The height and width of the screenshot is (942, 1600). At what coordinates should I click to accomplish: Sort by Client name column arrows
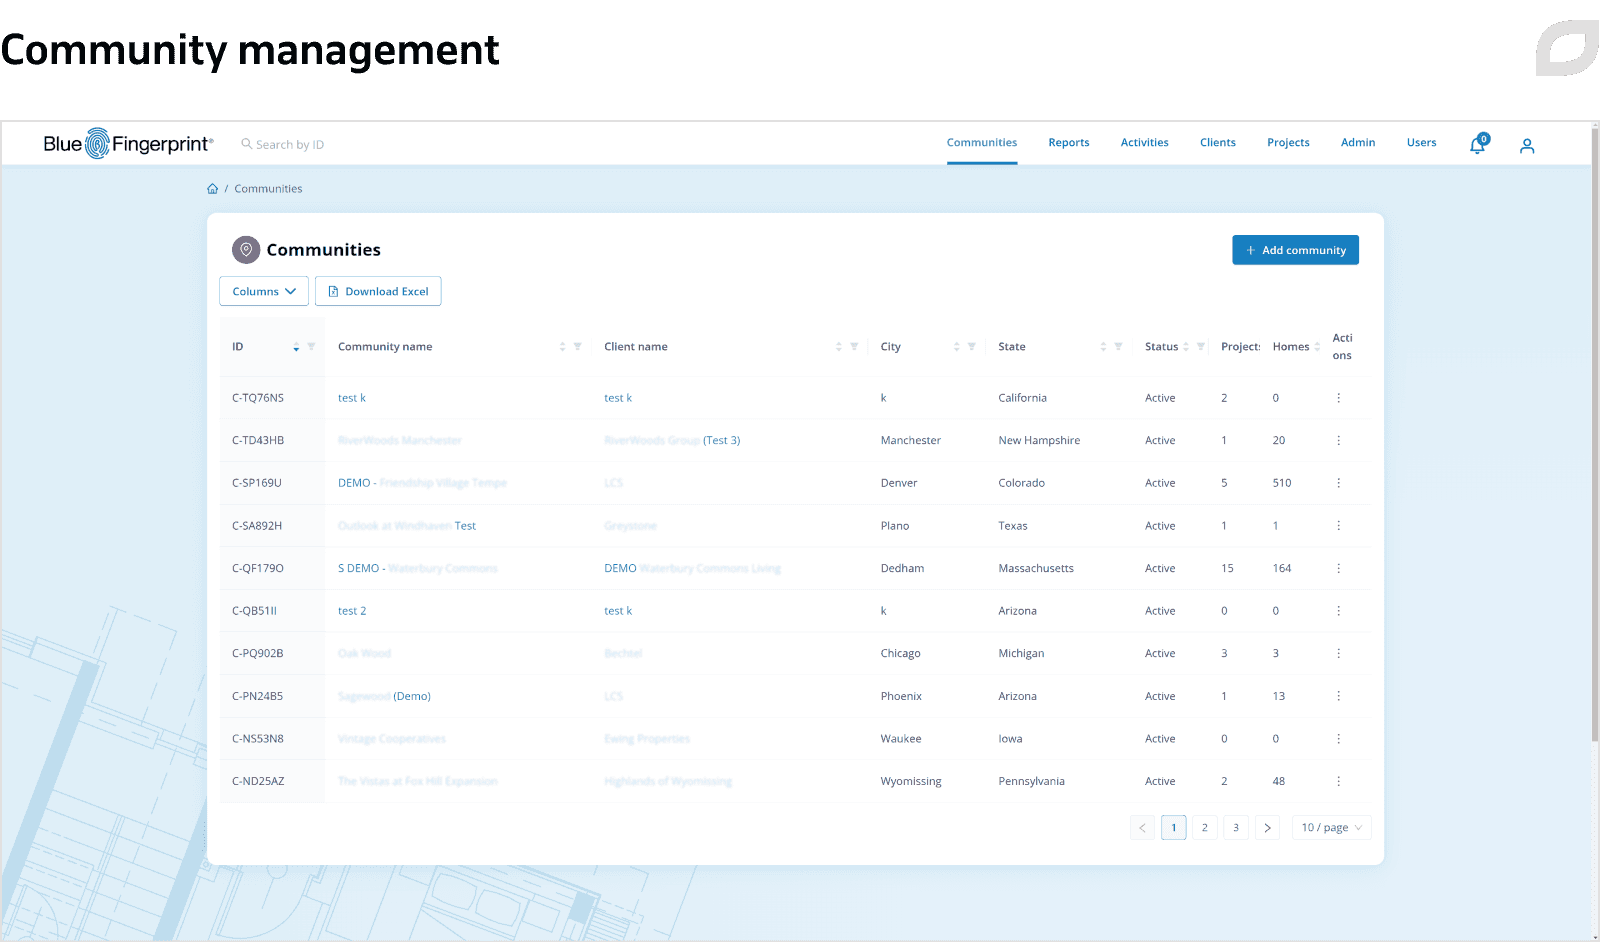(x=839, y=347)
